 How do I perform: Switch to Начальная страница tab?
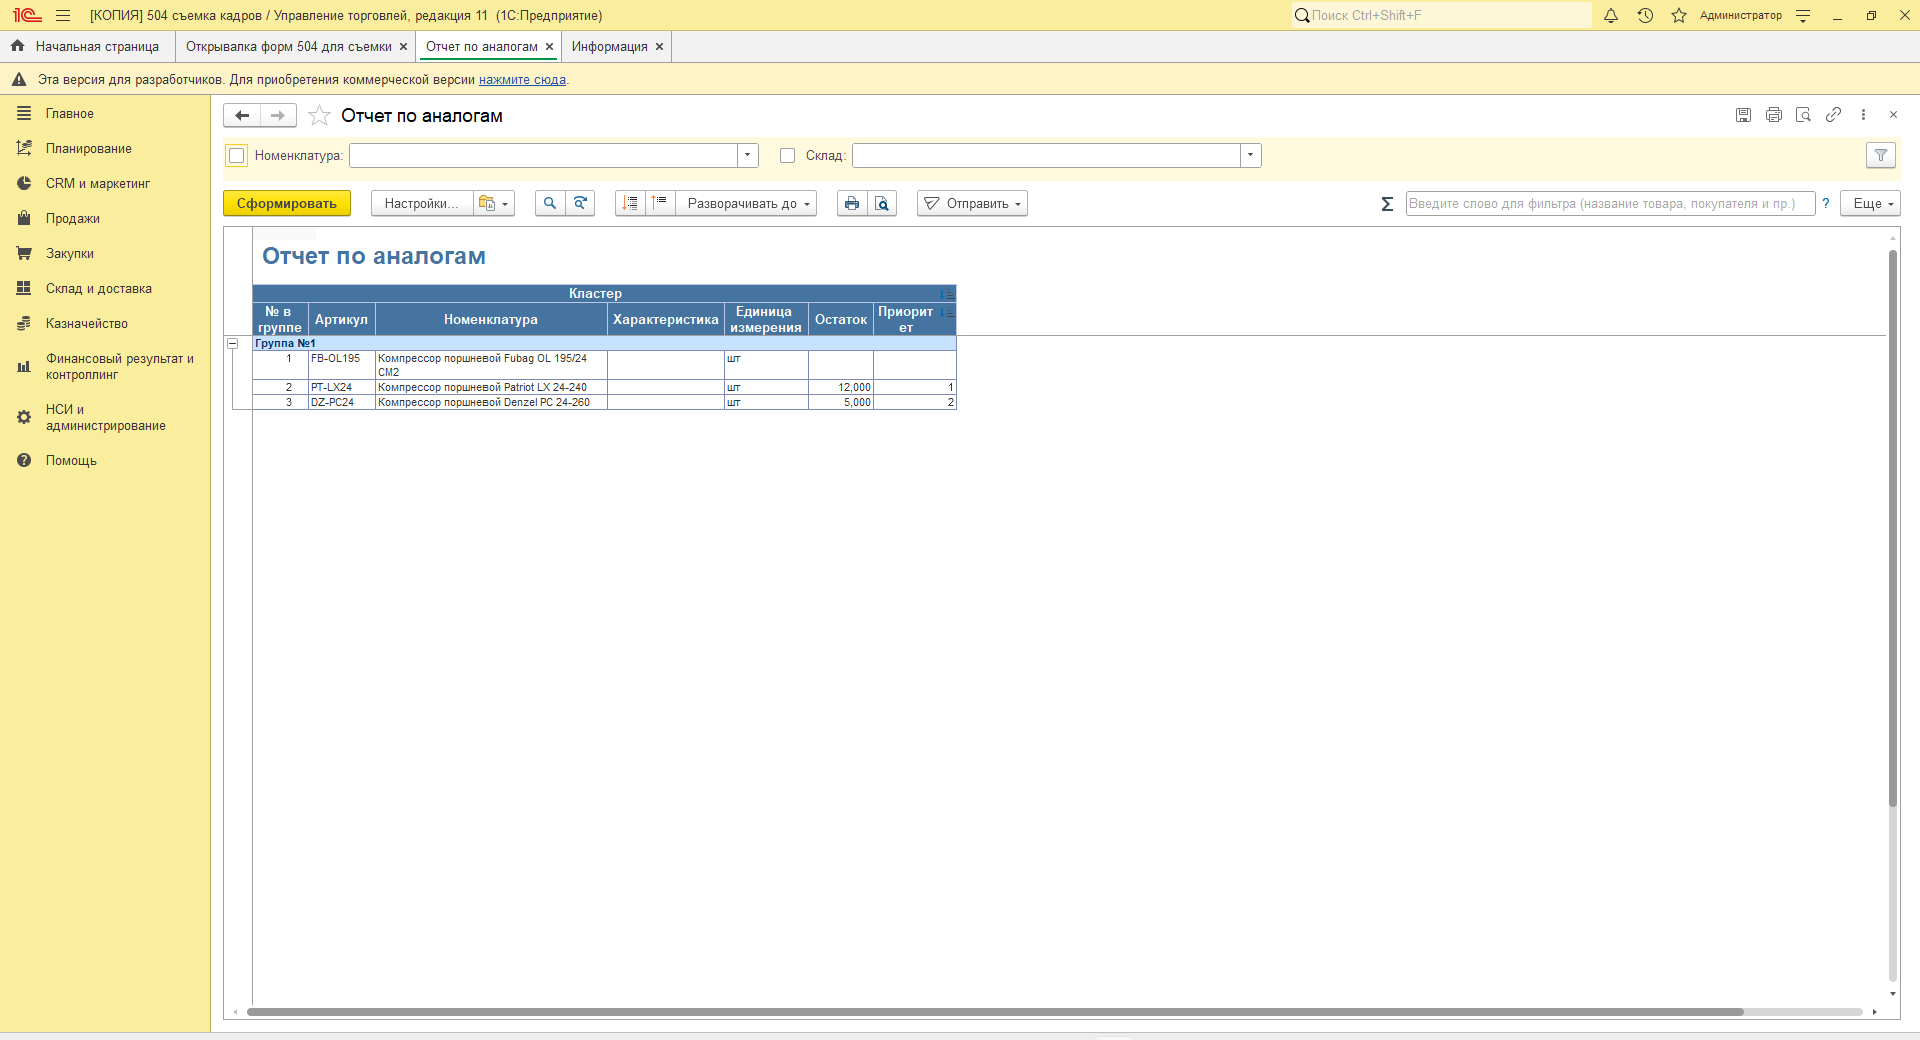(x=87, y=46)
